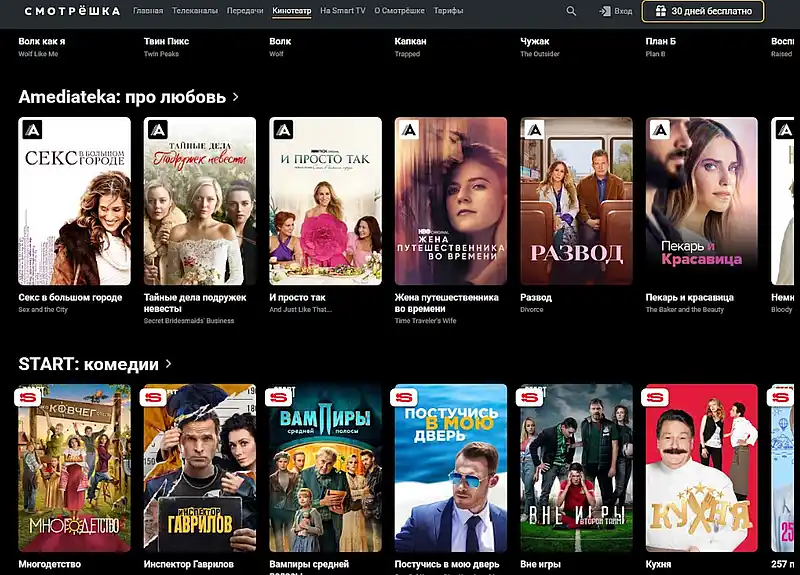The image size is (800, 575).
Task: Click Amediateka badge on Жена путешественника poster
Action: [x=409, y=130]
